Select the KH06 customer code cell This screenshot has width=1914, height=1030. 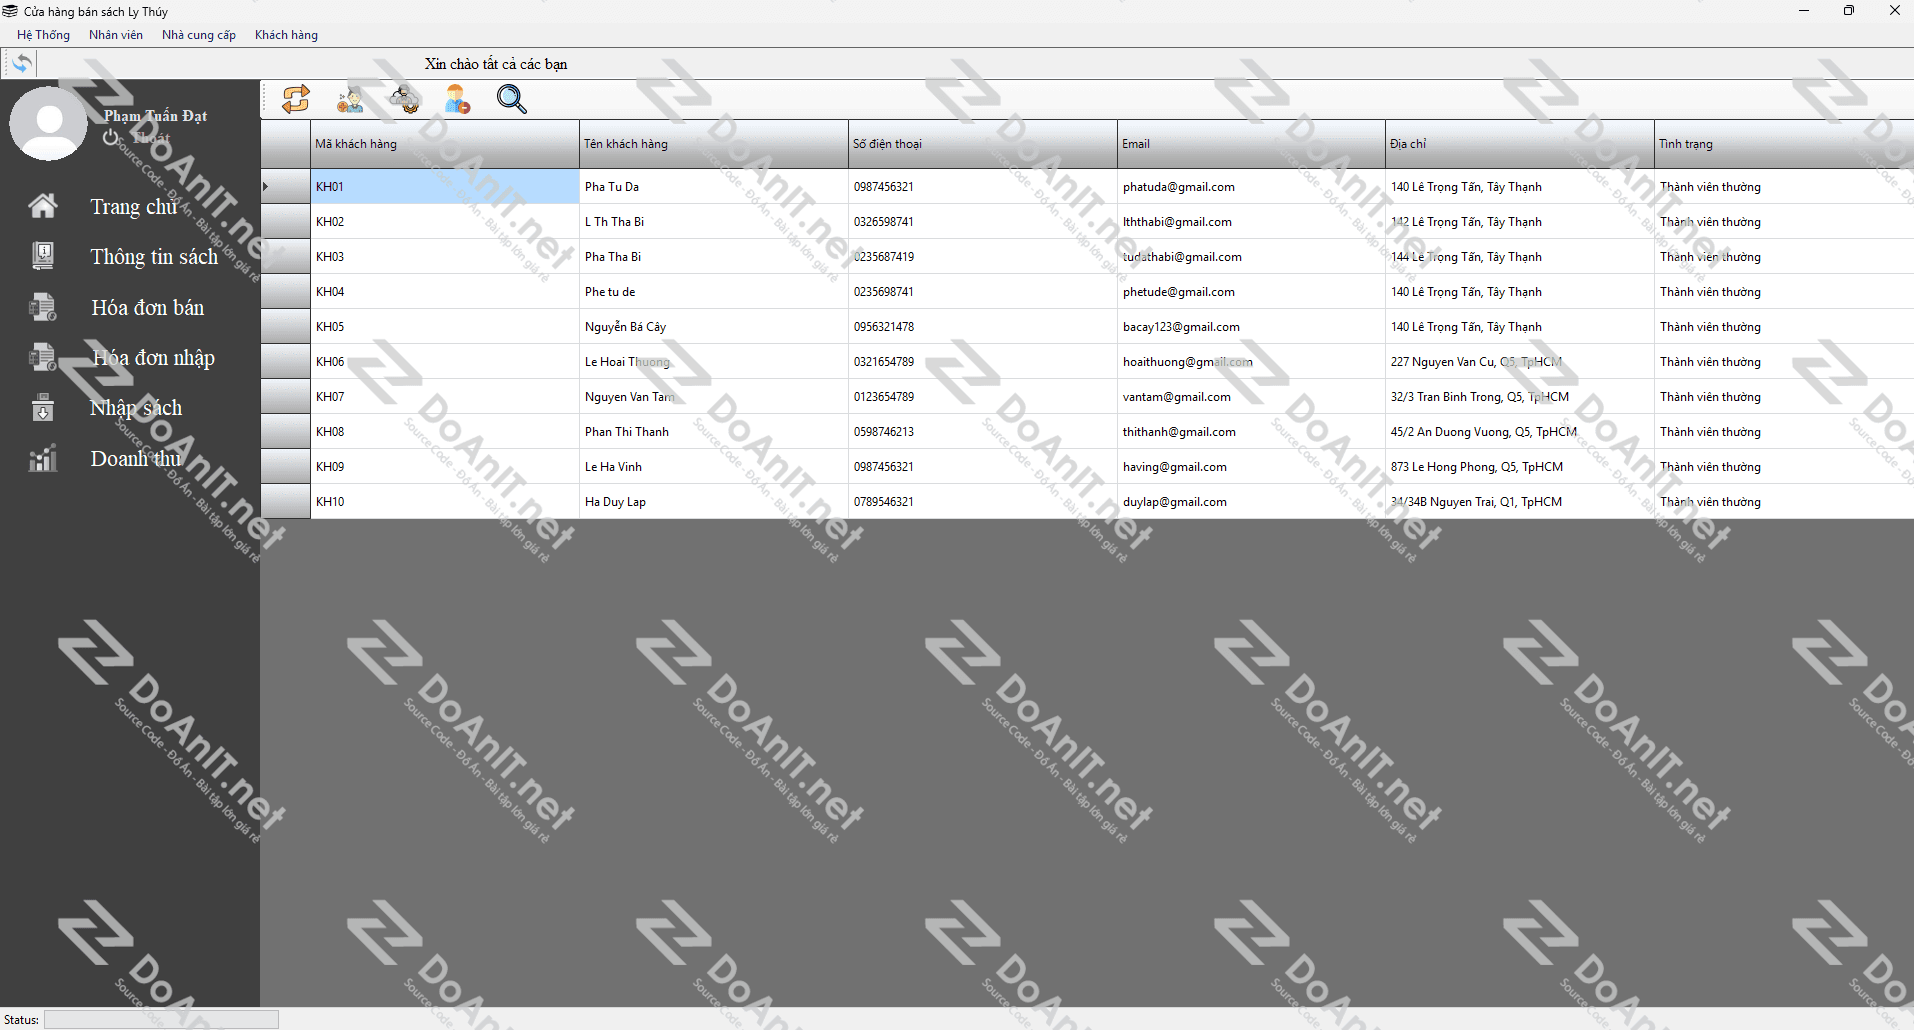coord(444,361)
